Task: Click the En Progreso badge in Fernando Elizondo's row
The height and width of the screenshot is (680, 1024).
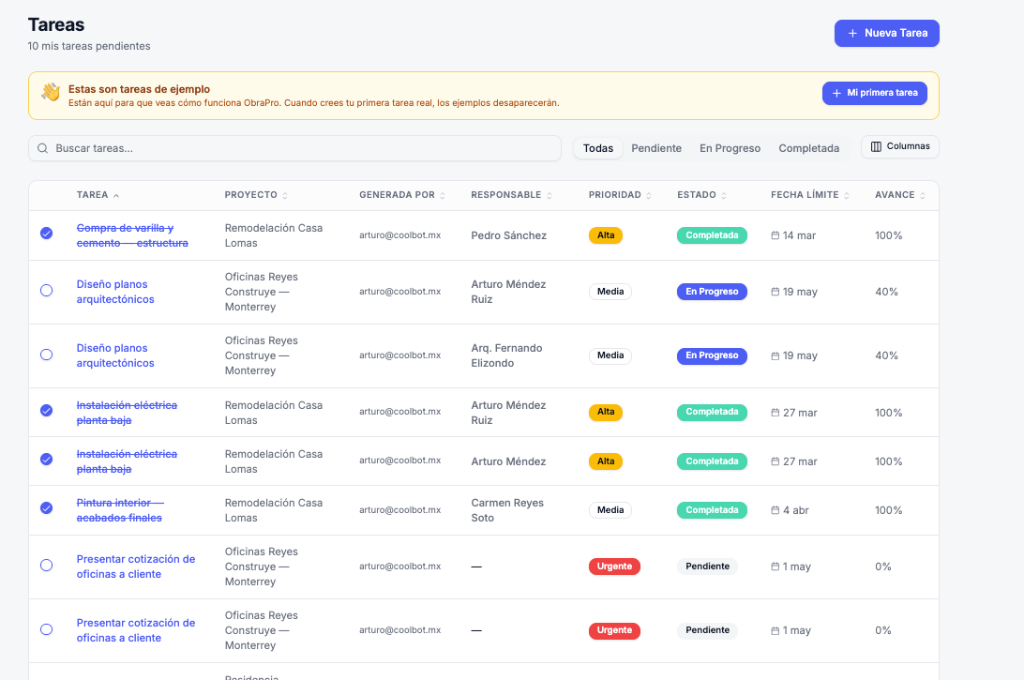Action: [712, 356]
